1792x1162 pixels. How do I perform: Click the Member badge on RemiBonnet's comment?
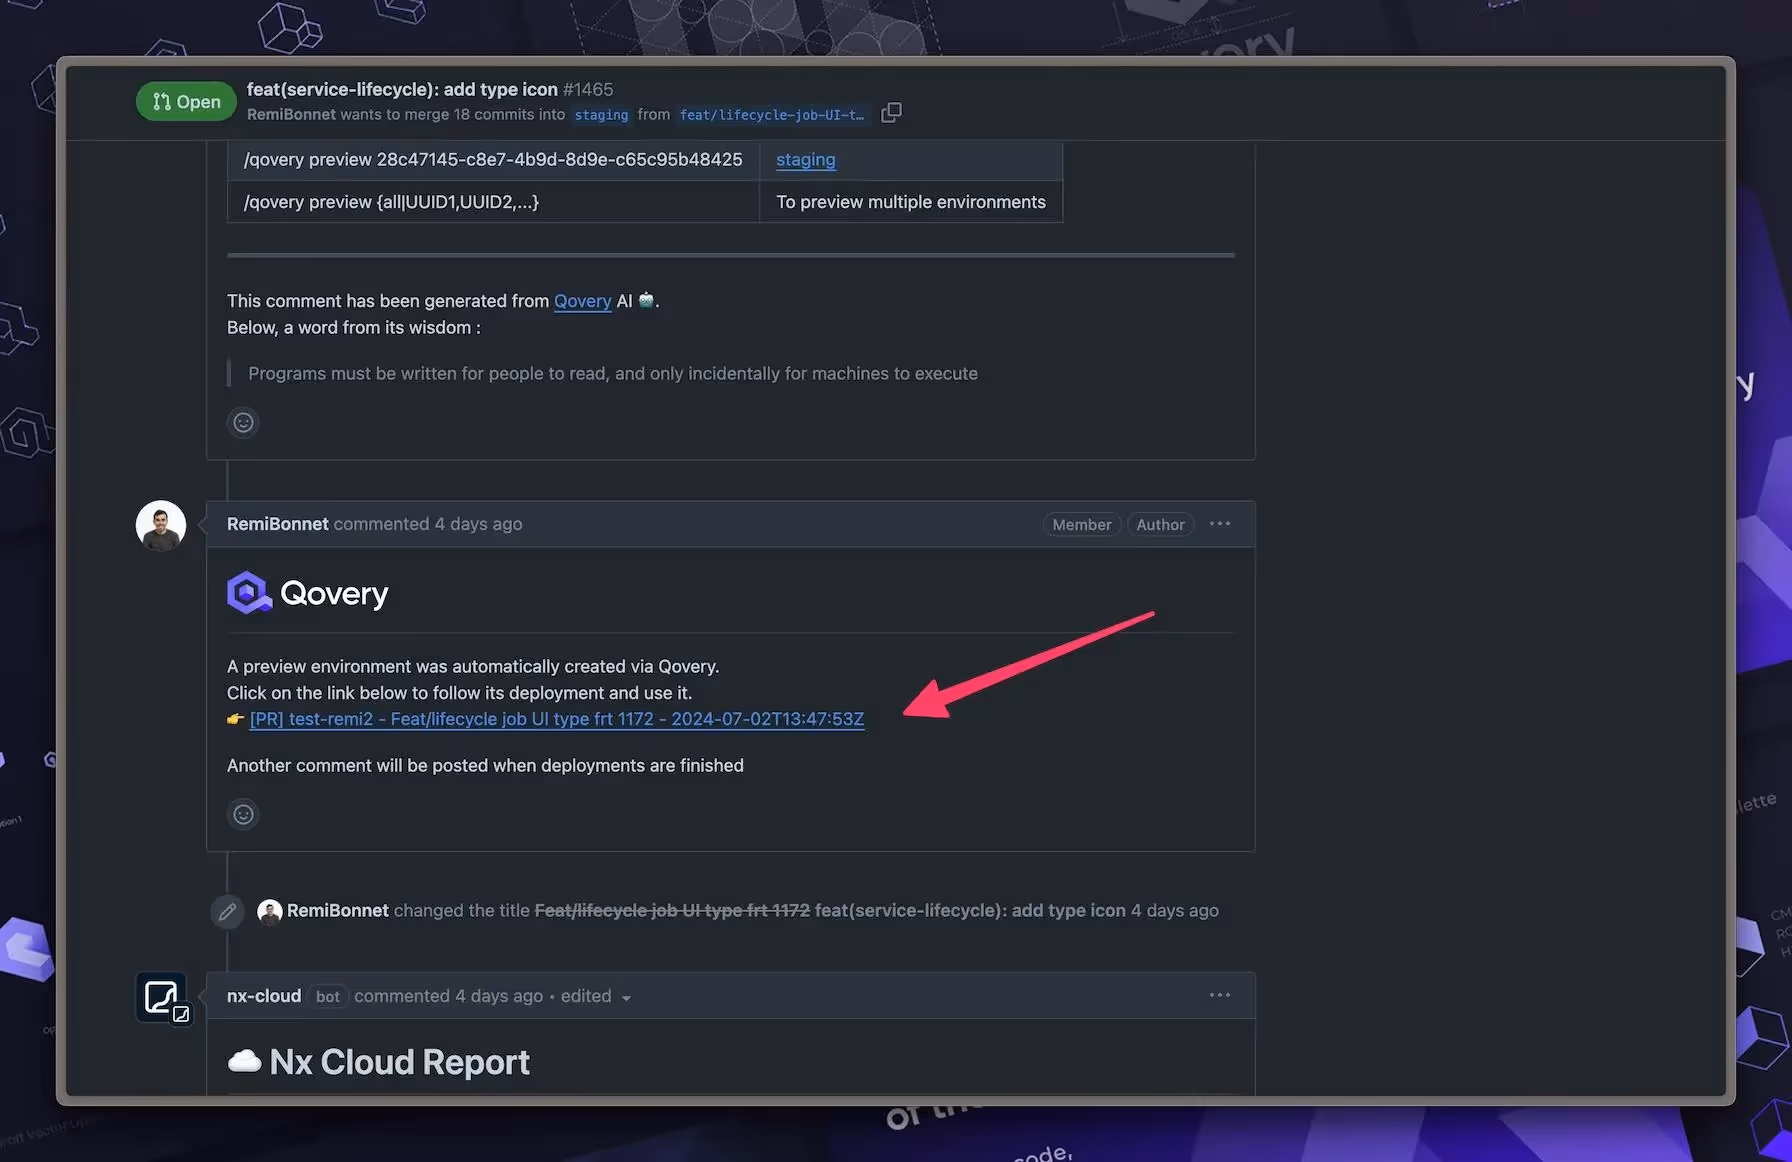[1081, 524]
